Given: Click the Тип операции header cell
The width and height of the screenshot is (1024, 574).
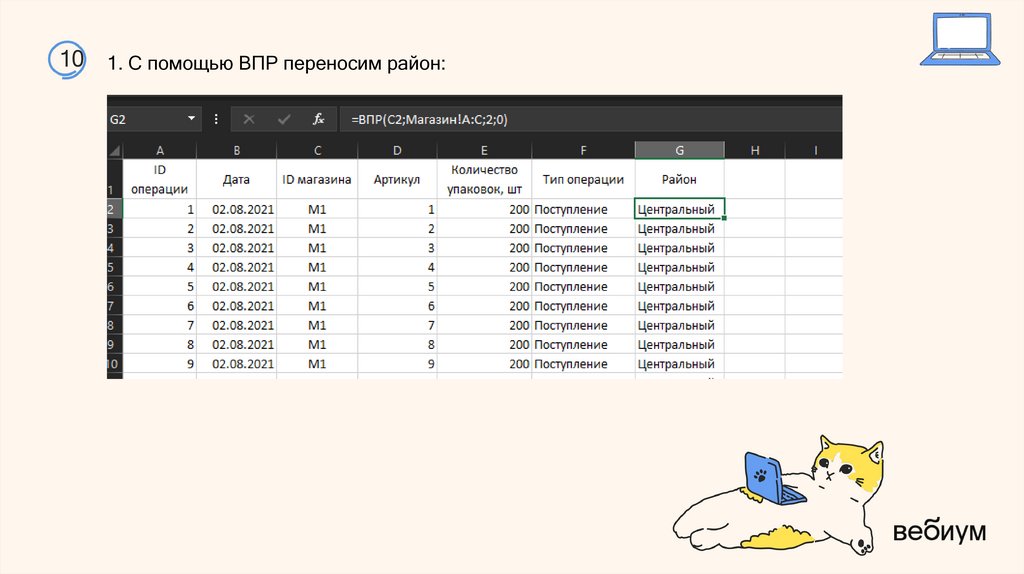Looking at the screenshot, I should [x=583, y=180].
